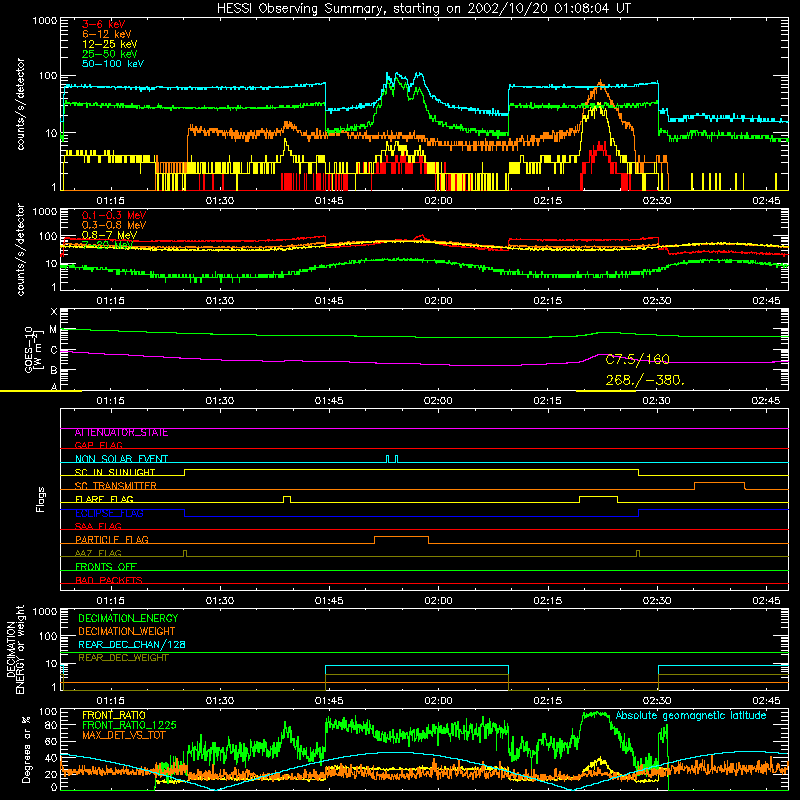The image size is (800, 800).
Task: Click the REAR_DEC_CHAN/128 legend label
Action: (132, 645)
